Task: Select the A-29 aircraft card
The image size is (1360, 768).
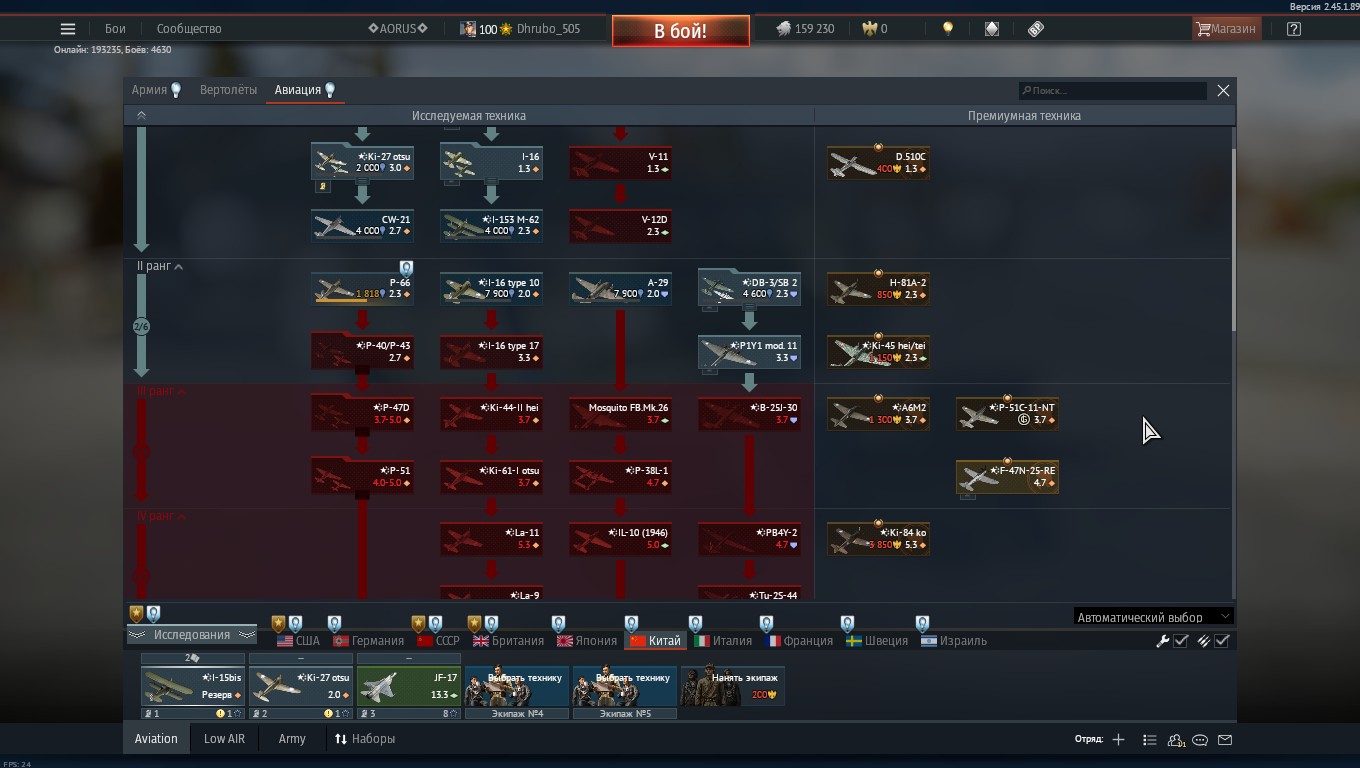Action: tap(620, 288)
